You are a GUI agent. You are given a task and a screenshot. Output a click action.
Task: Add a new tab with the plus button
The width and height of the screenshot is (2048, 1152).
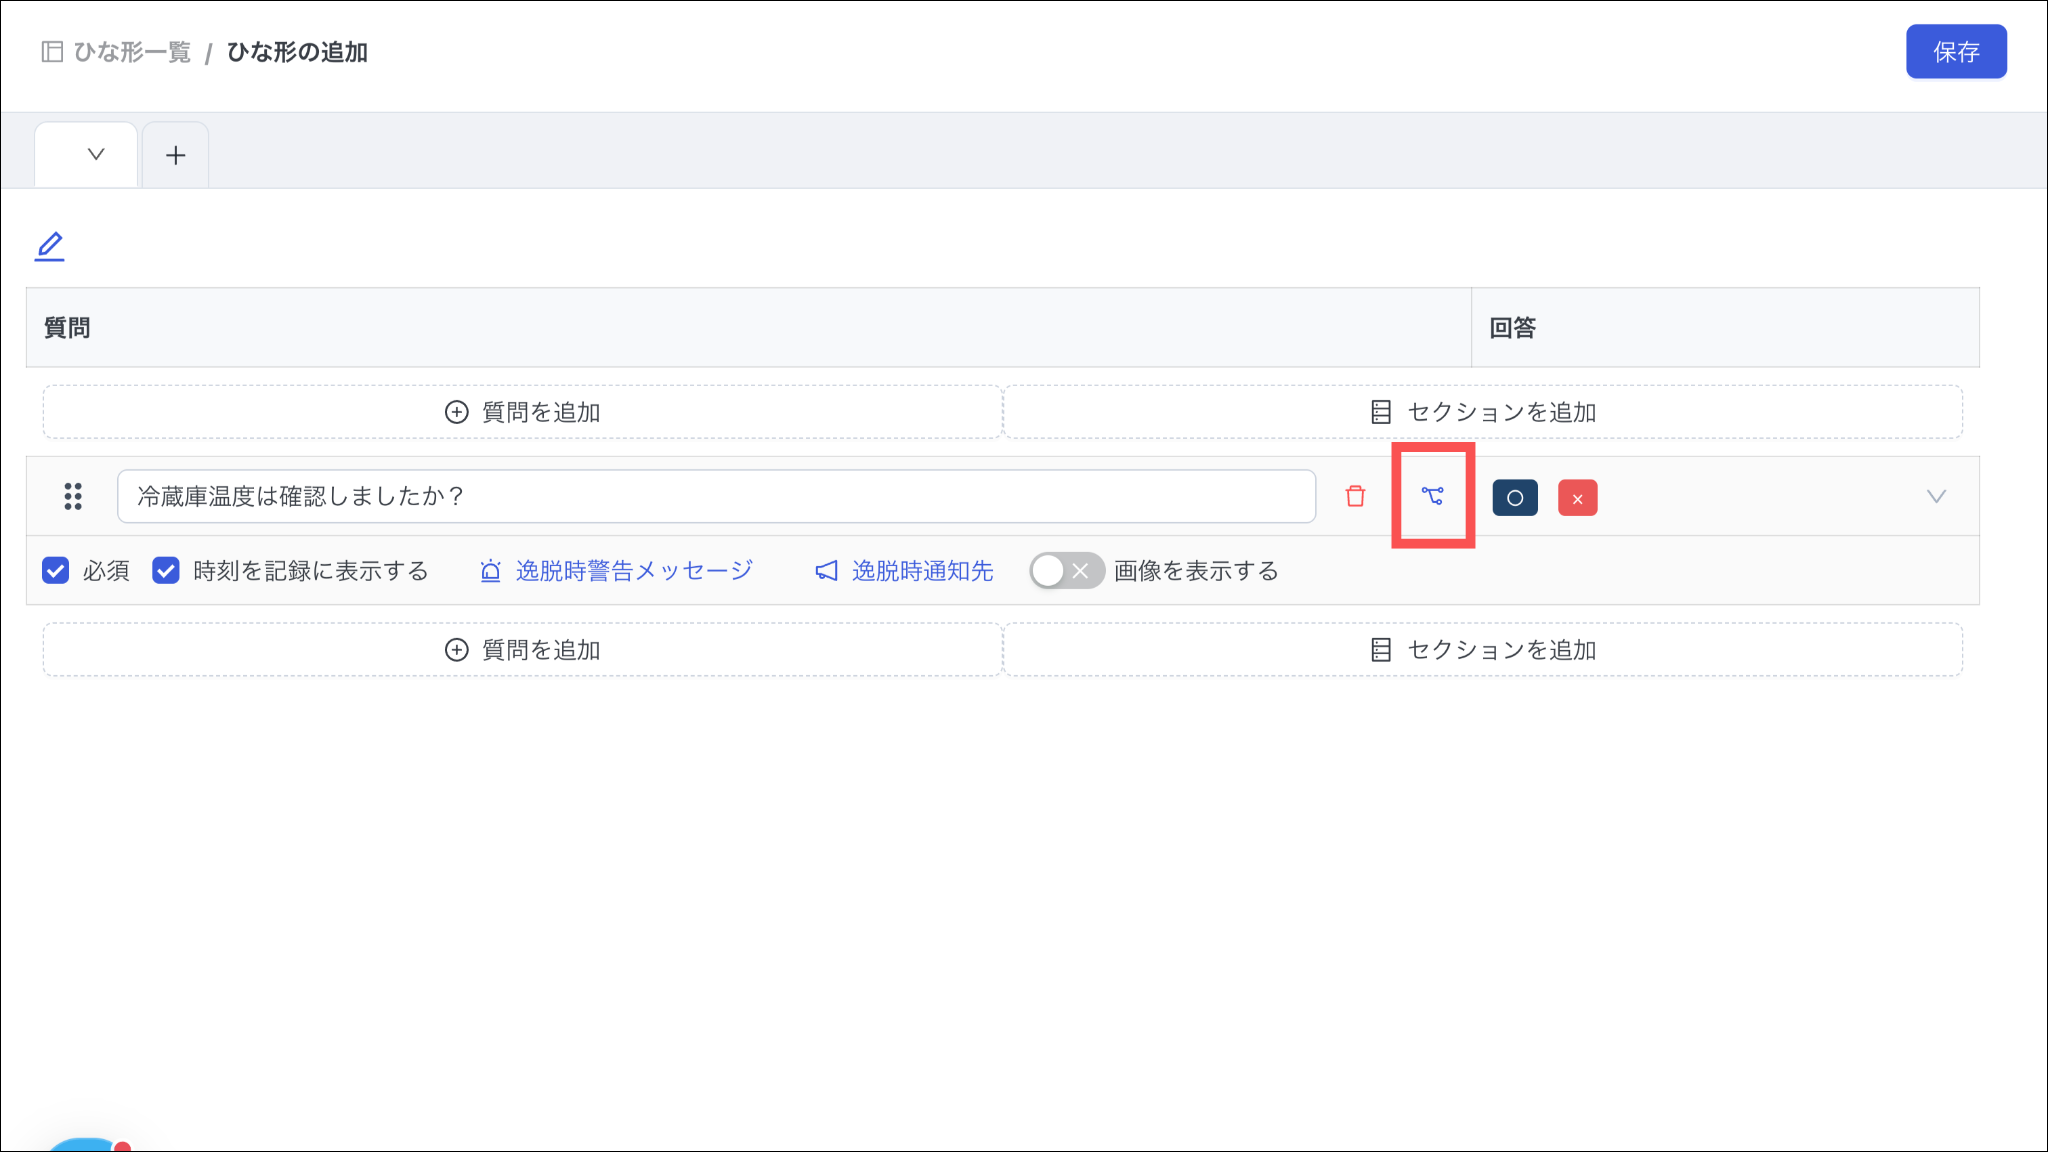pos(176,155)
